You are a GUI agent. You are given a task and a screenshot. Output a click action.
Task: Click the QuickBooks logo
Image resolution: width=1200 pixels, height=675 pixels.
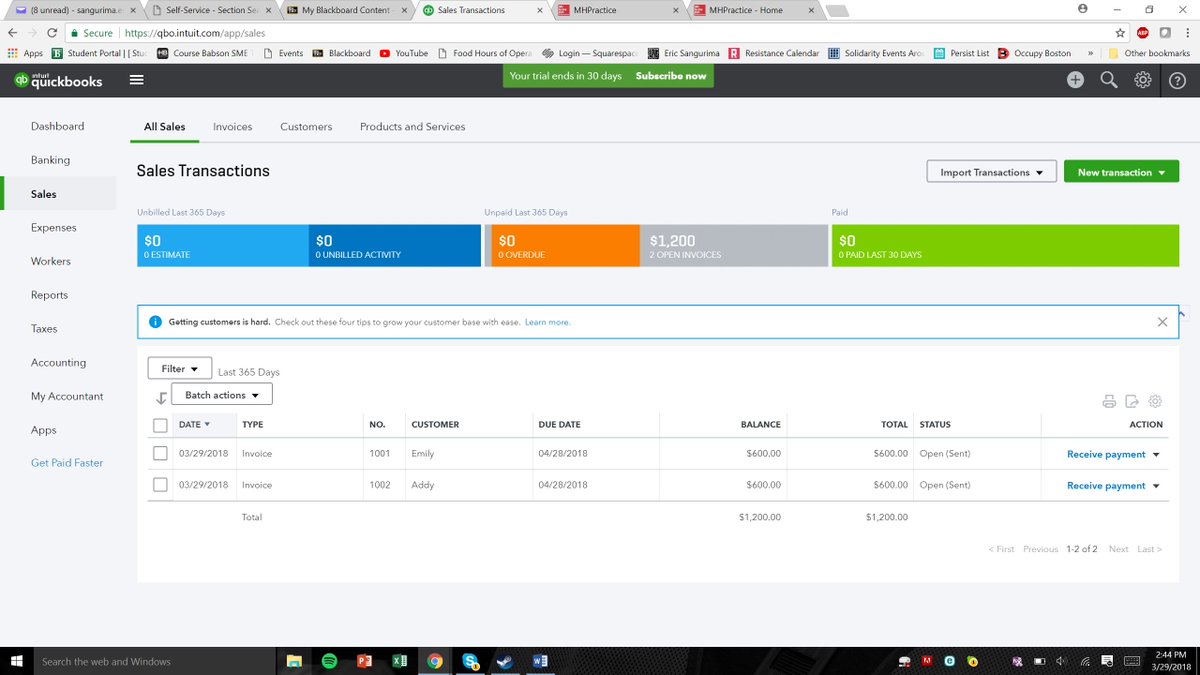point(59,80)
